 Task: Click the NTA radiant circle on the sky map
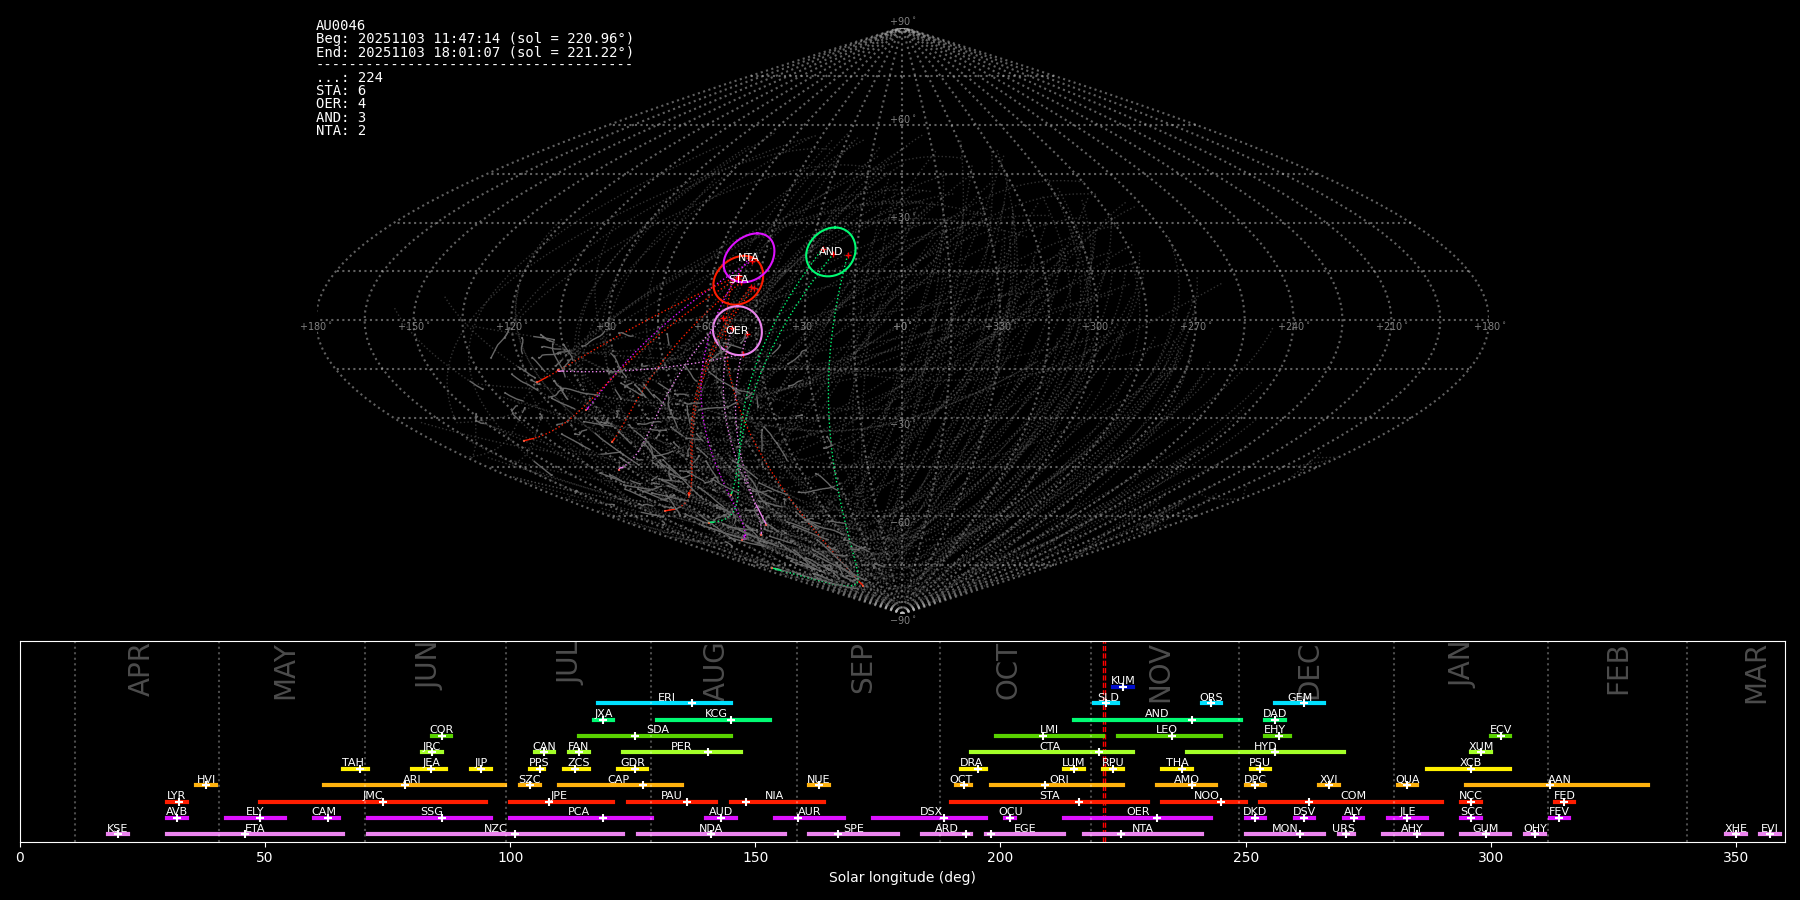(x=749, y=257)
